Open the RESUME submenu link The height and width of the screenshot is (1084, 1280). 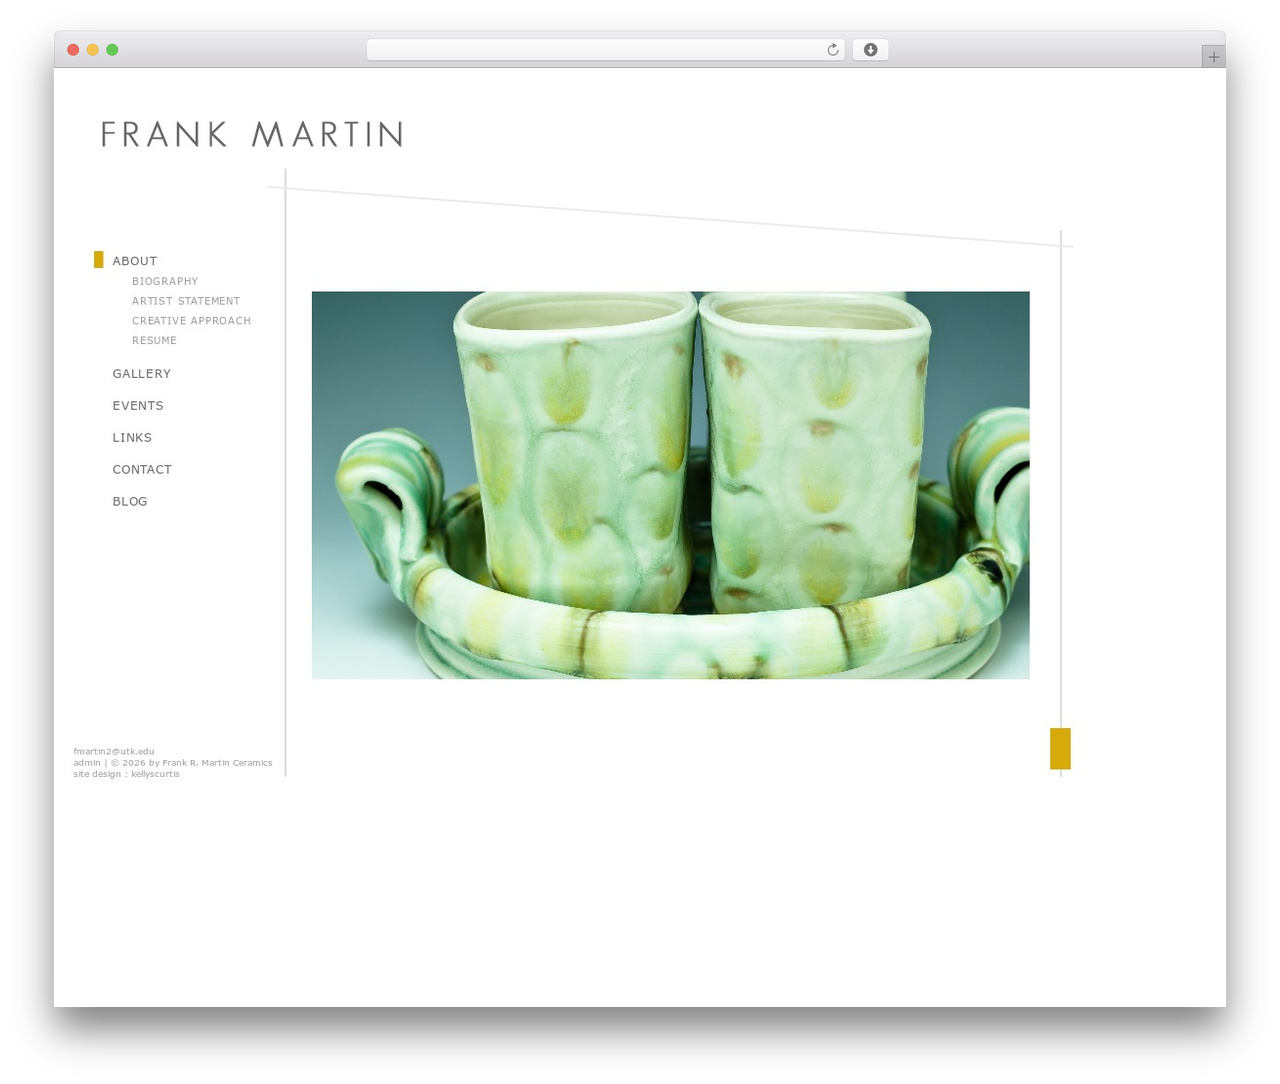(154, 341)
